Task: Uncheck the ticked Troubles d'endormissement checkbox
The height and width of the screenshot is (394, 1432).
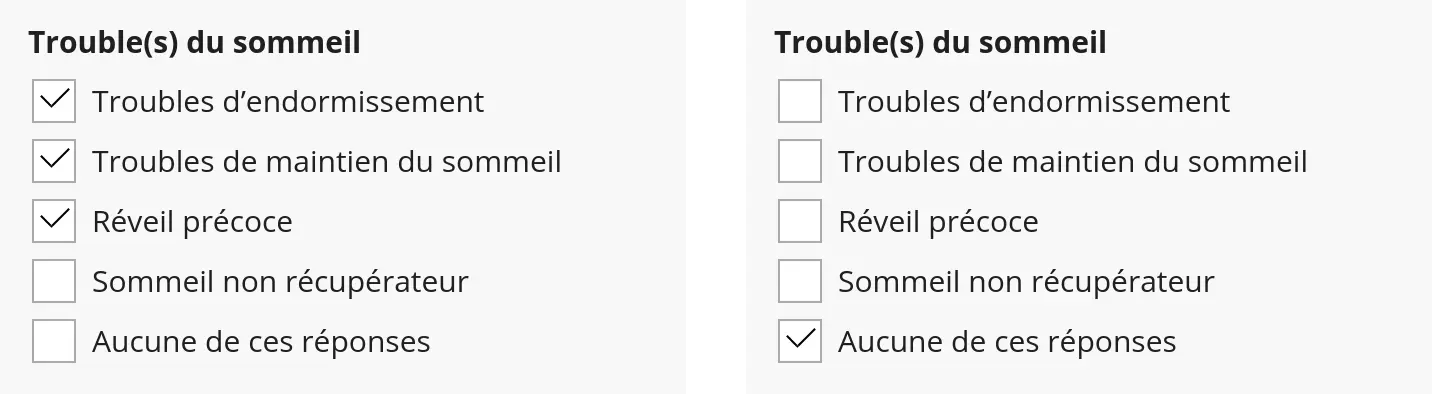Action: click(54, 101)
